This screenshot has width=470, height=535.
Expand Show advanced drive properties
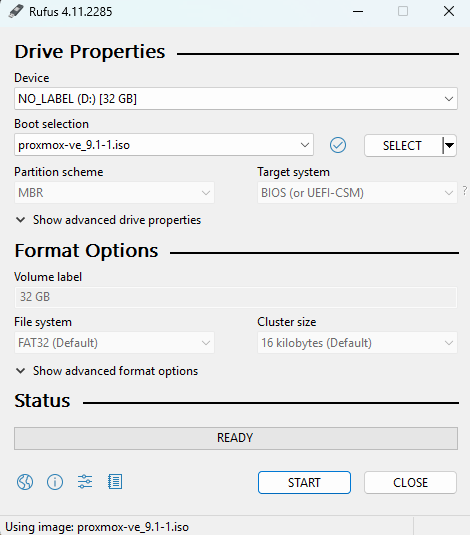point(108,220)
